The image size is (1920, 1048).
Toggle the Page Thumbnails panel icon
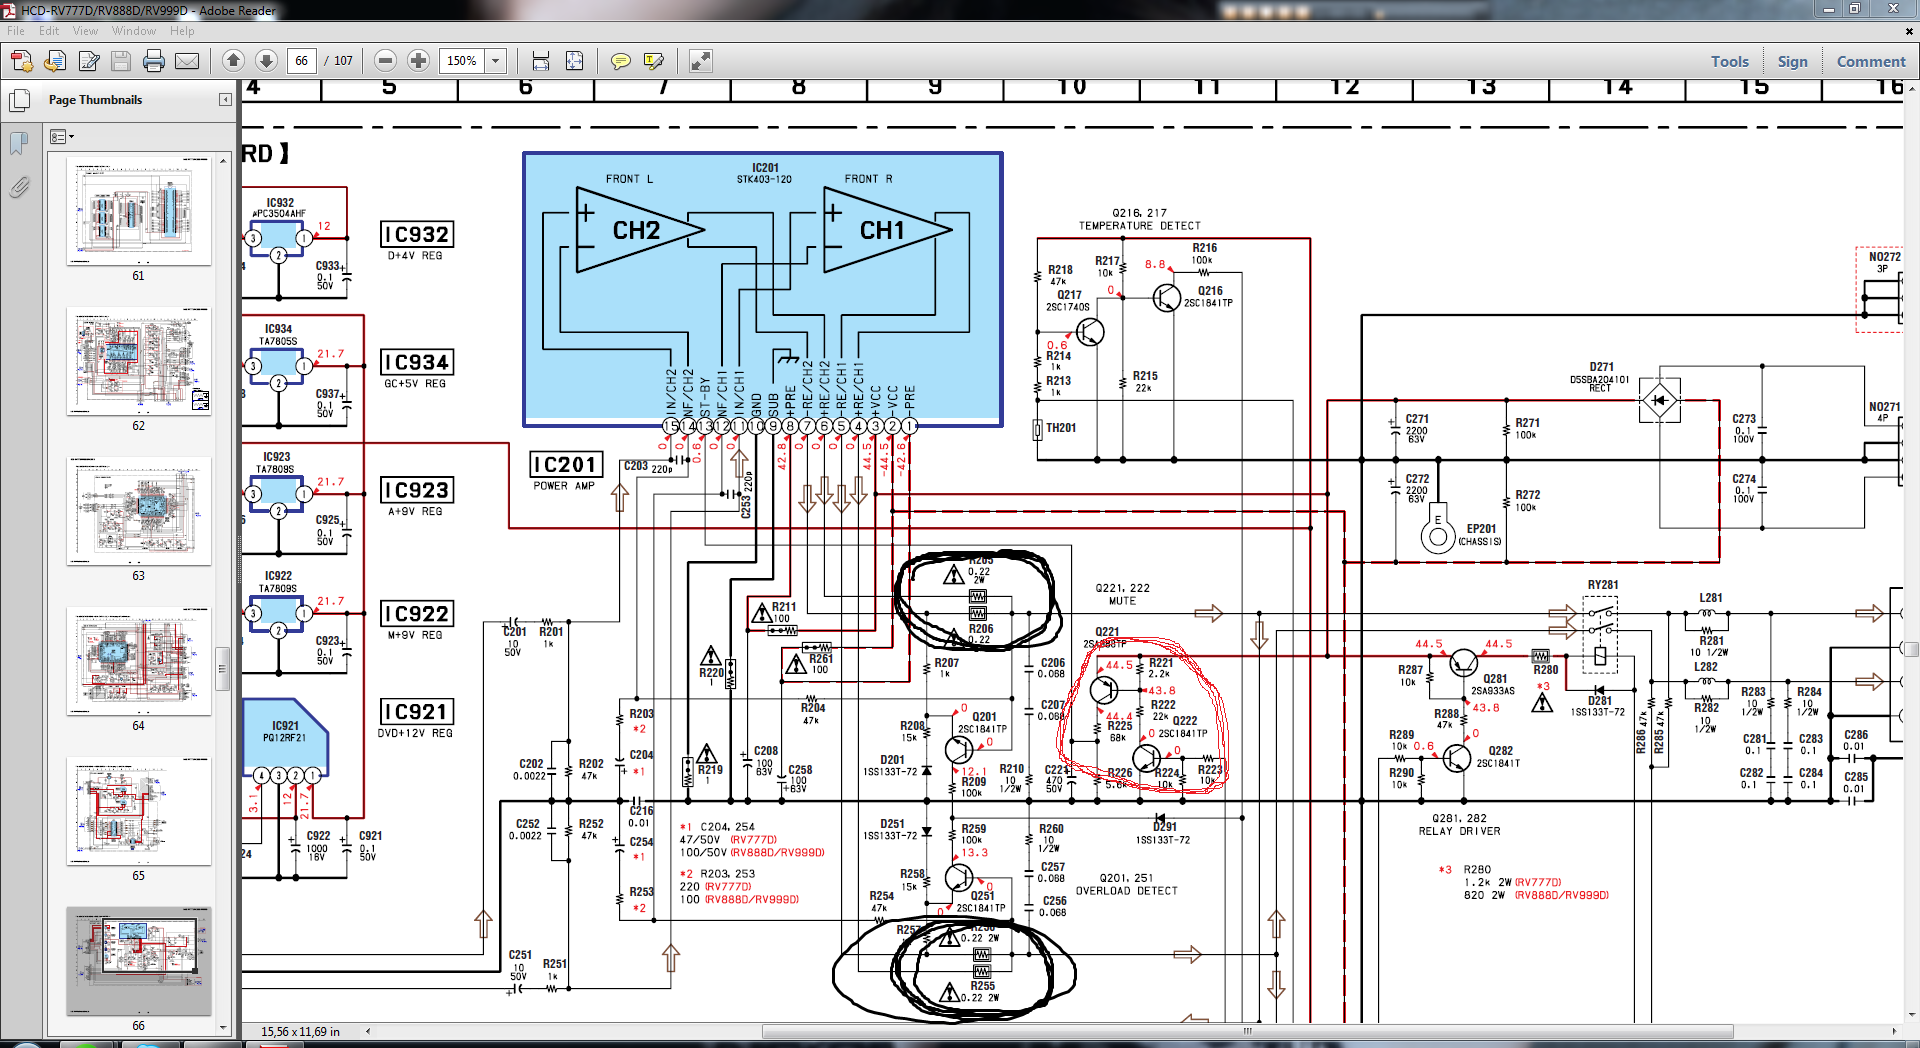(x=18, y=100)
